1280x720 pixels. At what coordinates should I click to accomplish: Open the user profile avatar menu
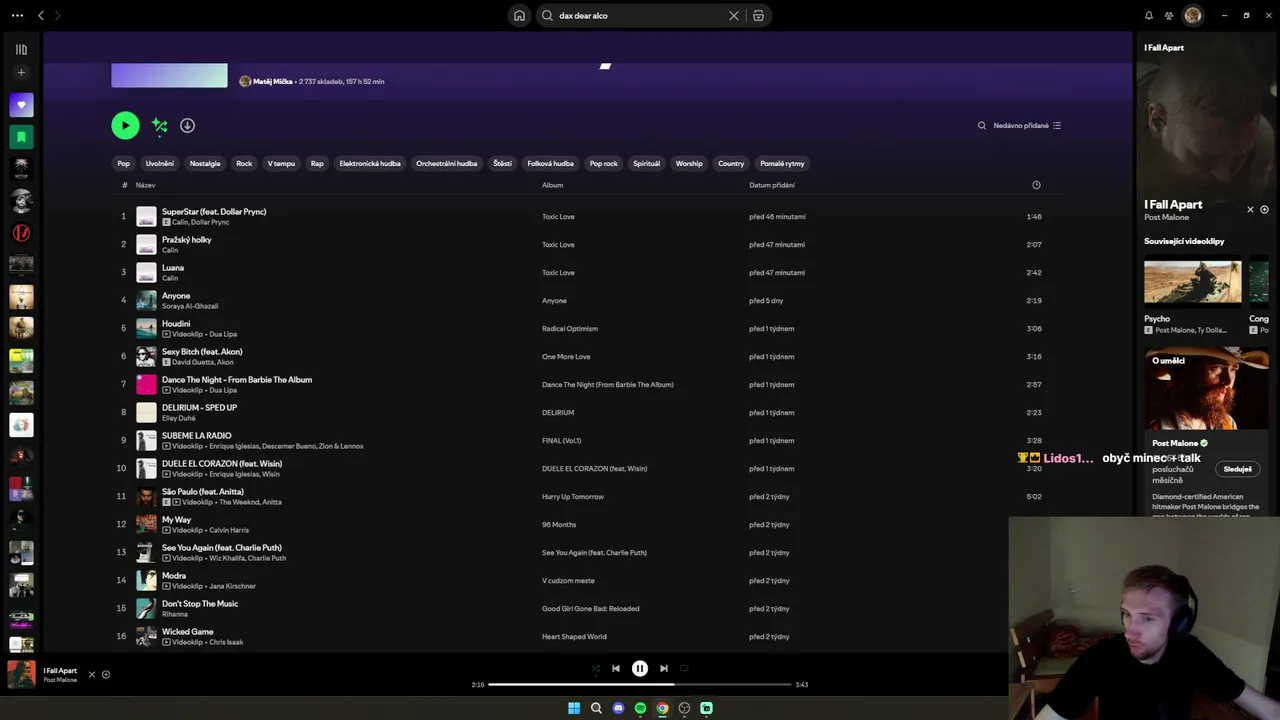[1192, 15]
